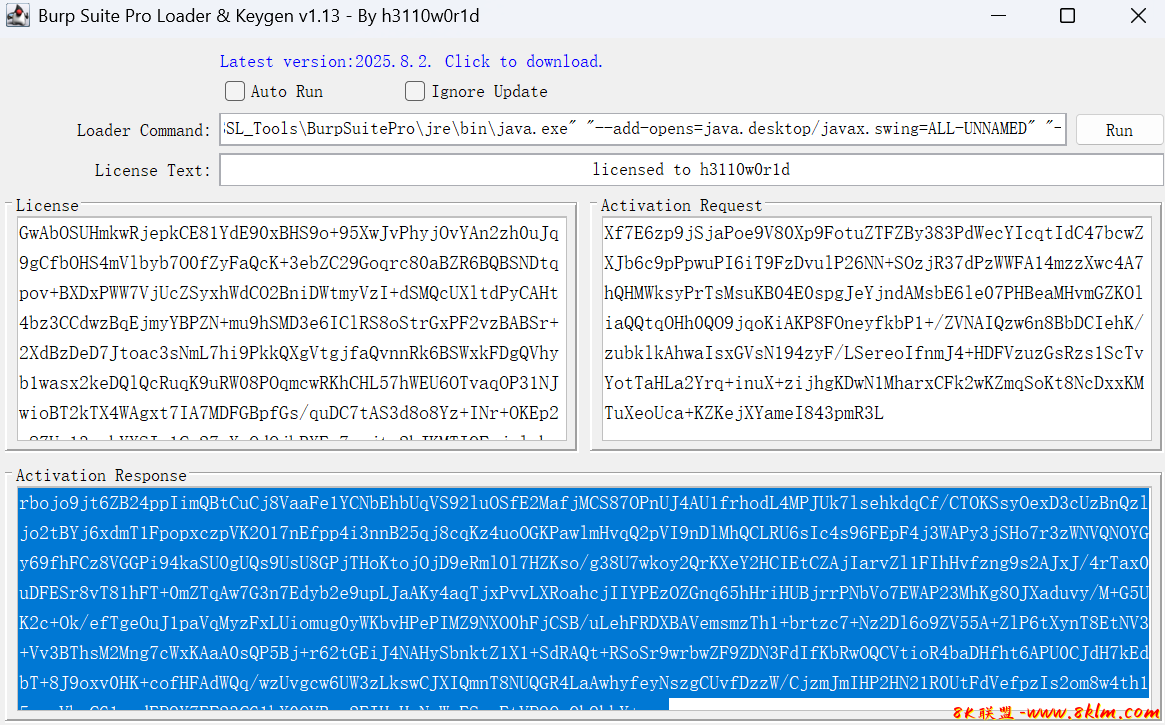
Task: Open the latest version download link
Action: pos(411,62)
